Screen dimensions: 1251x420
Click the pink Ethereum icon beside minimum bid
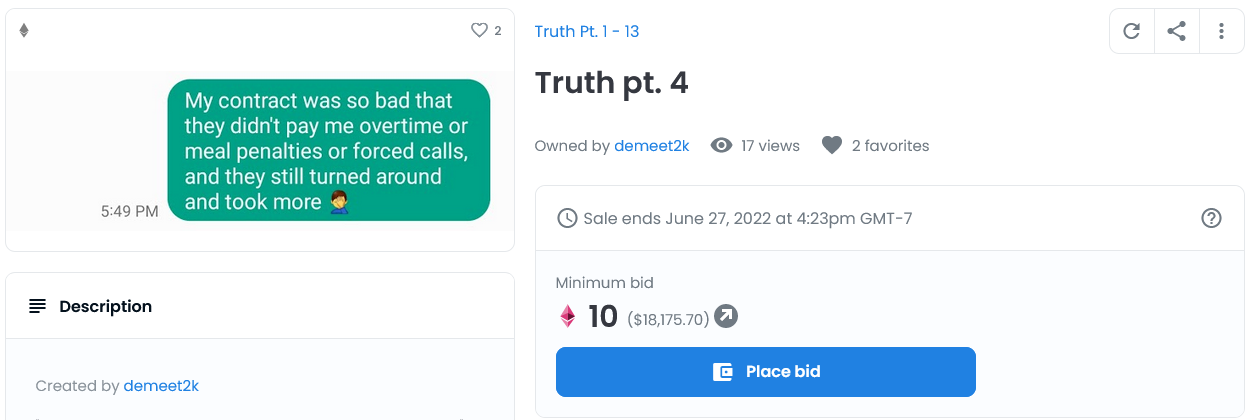pos(568,317)
